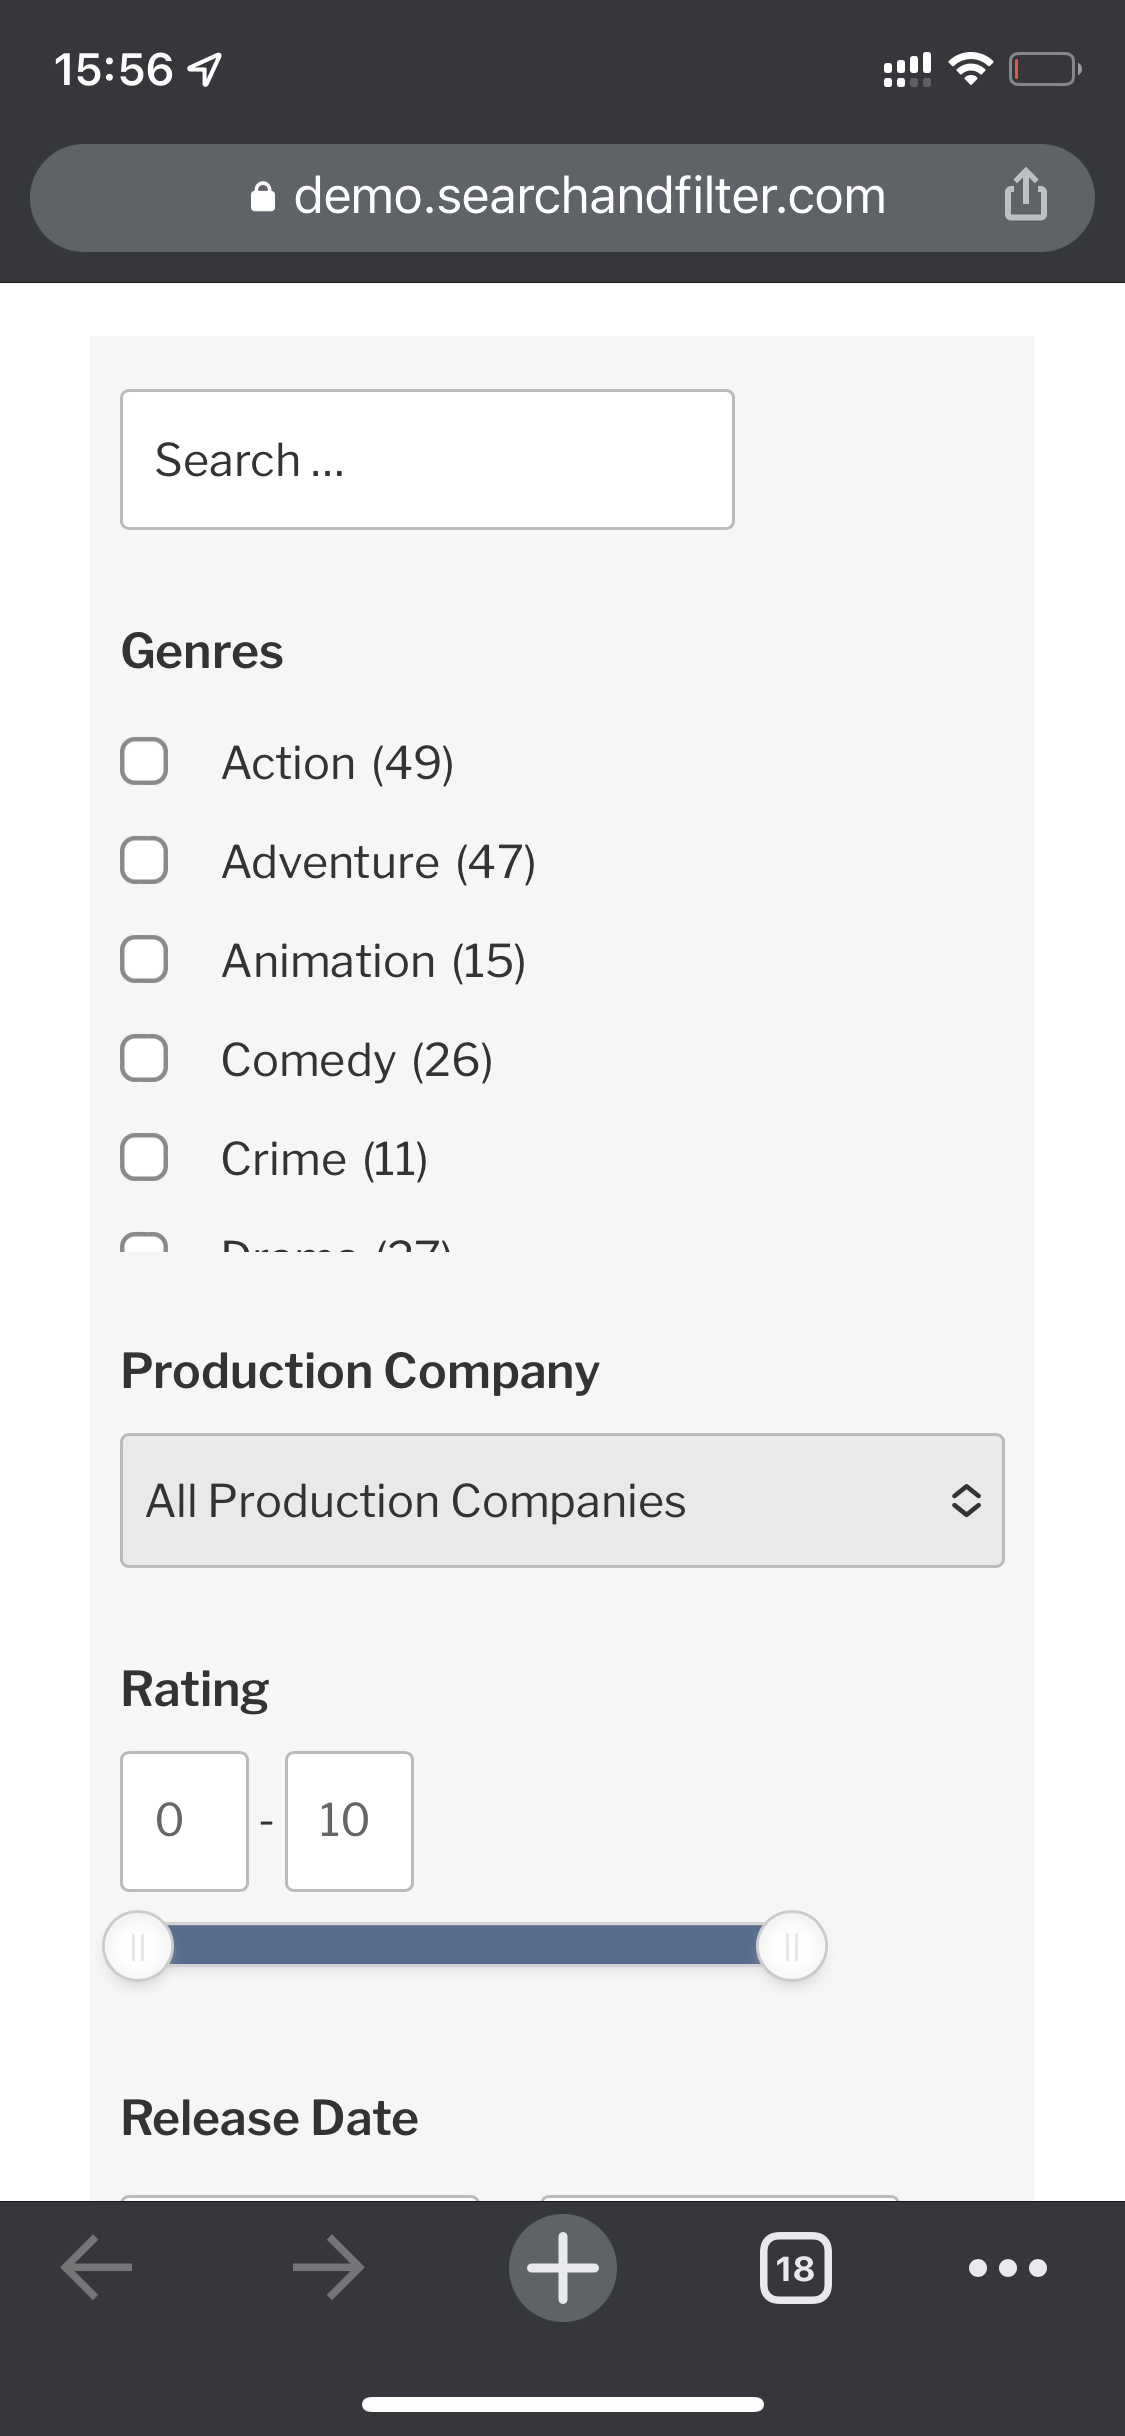Screen dimensions: 1125x2436
Task: Click the minimum rating input showing 0
Action: [184, 1821]
